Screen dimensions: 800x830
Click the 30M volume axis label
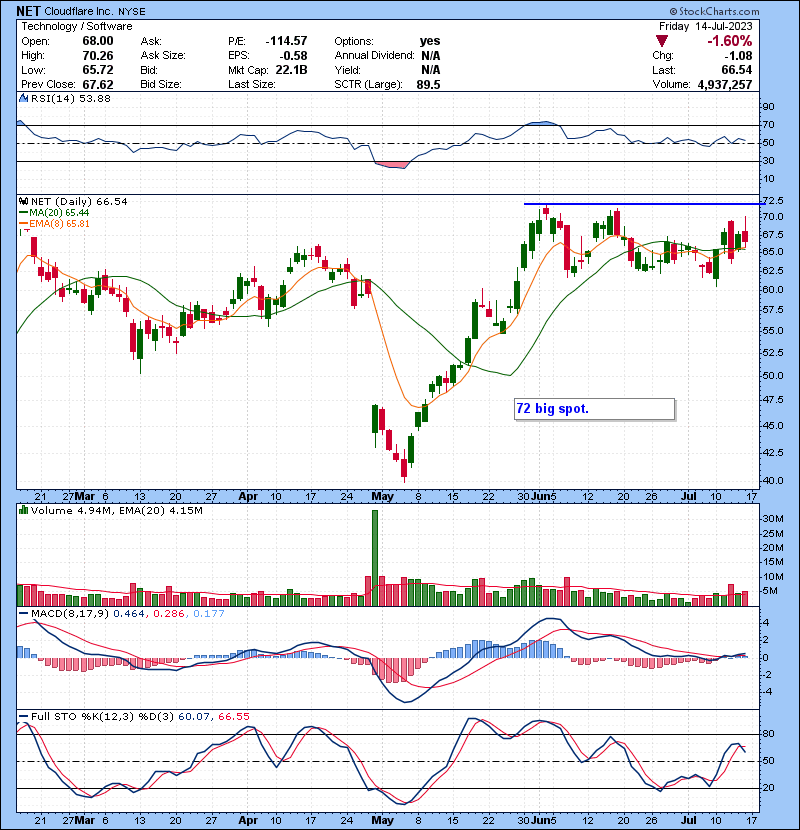772,519
